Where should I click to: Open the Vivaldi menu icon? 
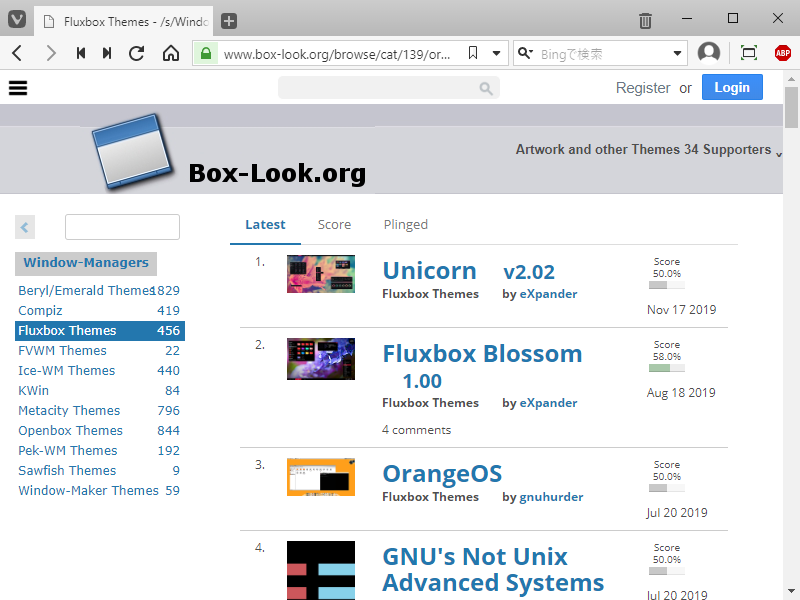tap(17, 20)
